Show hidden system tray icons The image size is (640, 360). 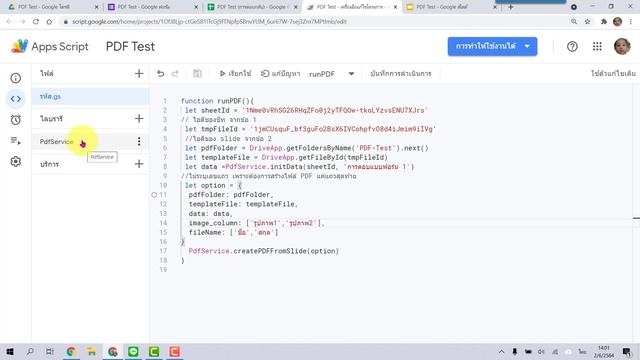(x=501, y=351)
